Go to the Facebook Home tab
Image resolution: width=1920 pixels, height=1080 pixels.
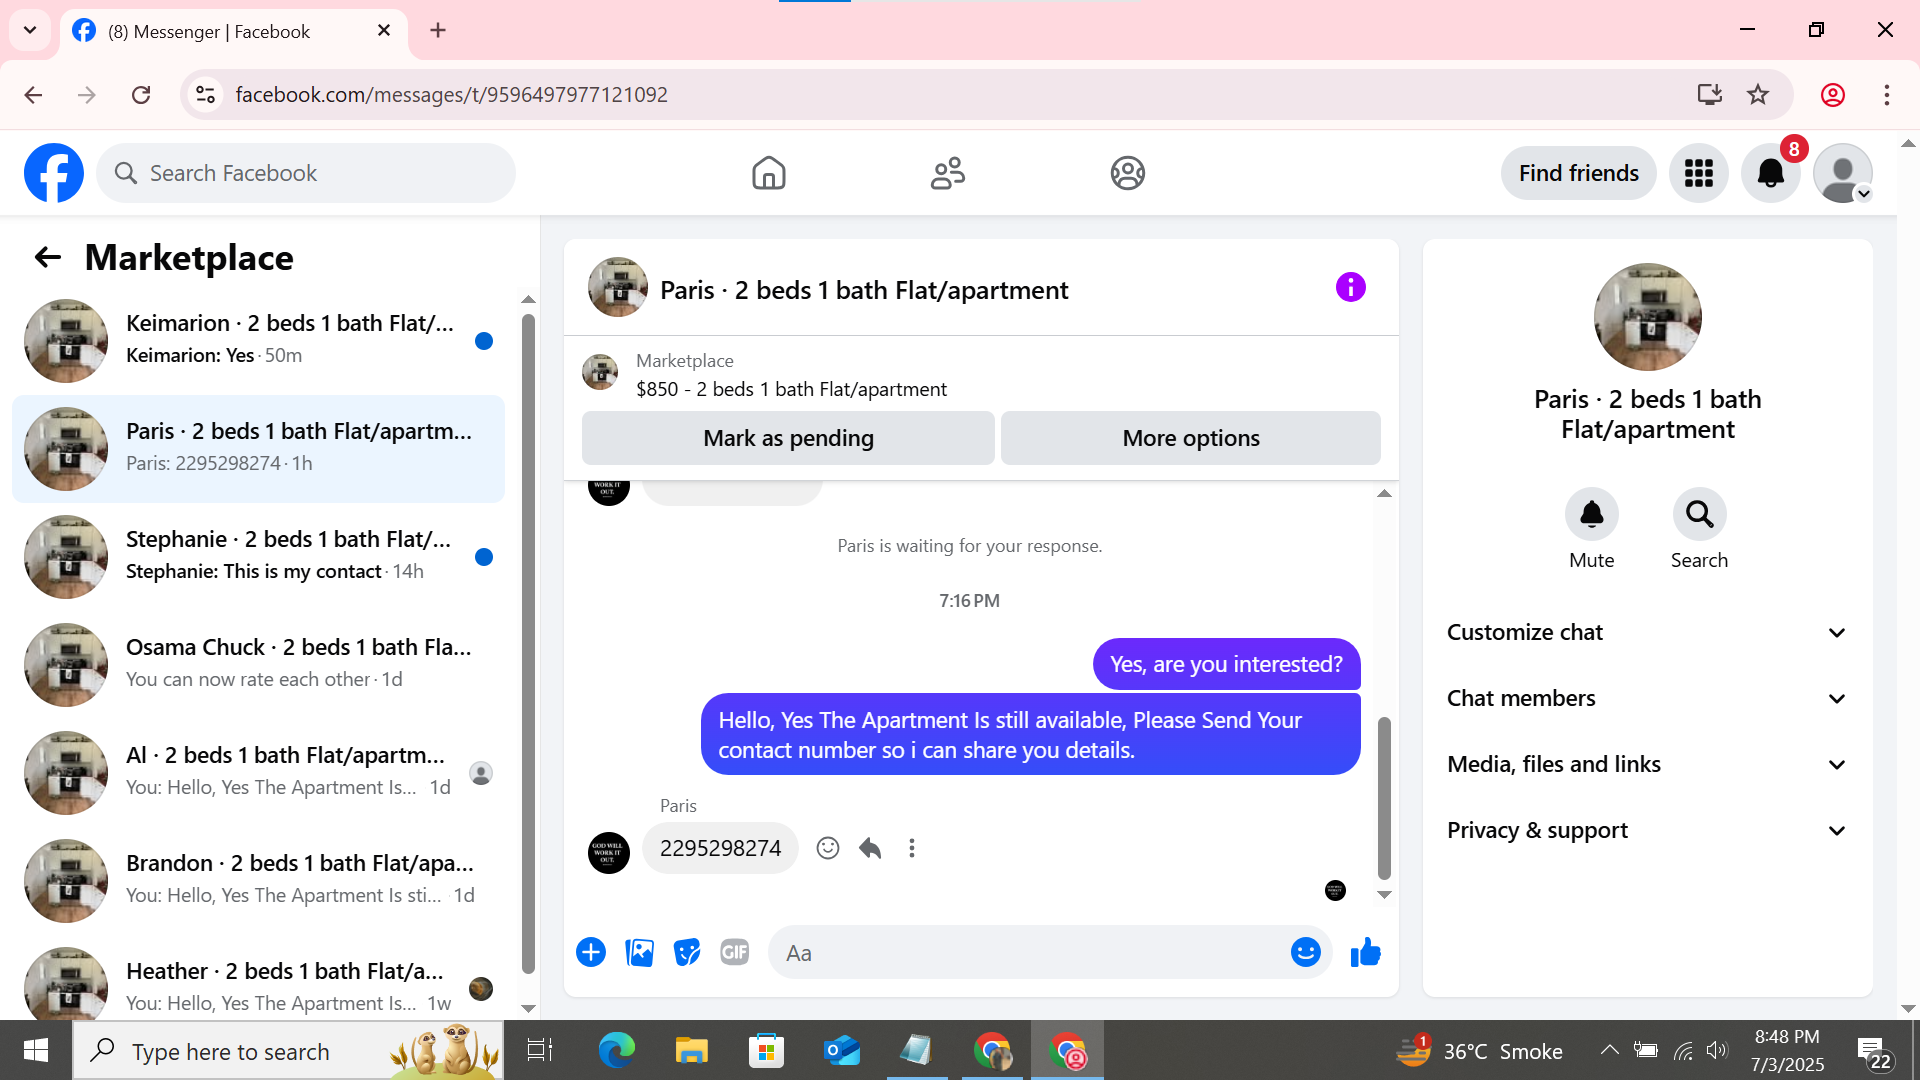768,174
